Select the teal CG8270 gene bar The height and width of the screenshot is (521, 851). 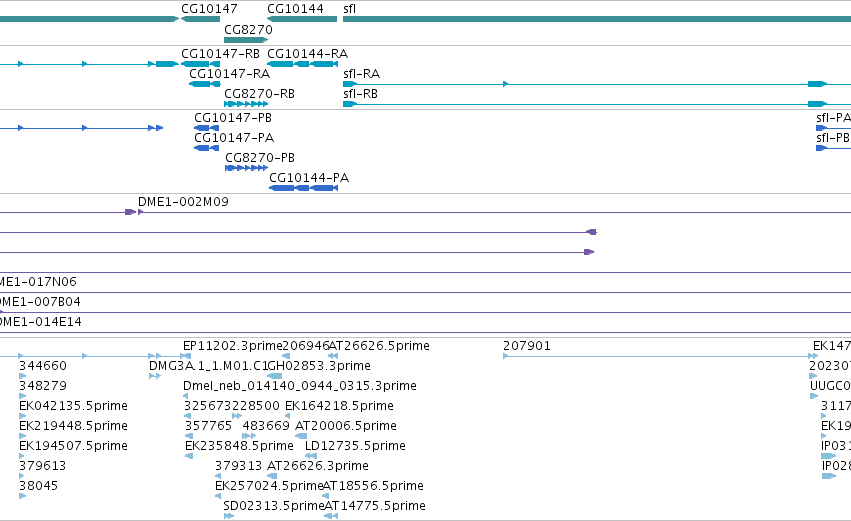click(246, 40)
